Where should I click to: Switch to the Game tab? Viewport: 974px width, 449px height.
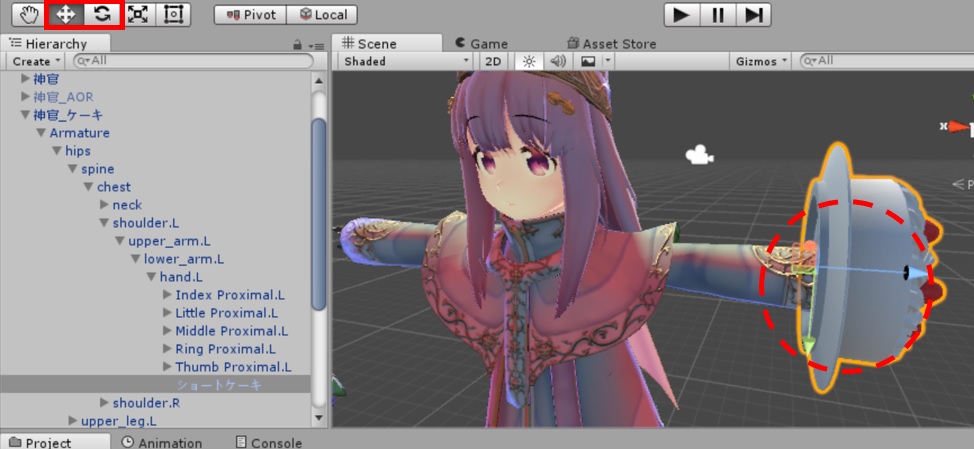click(481, 43)
